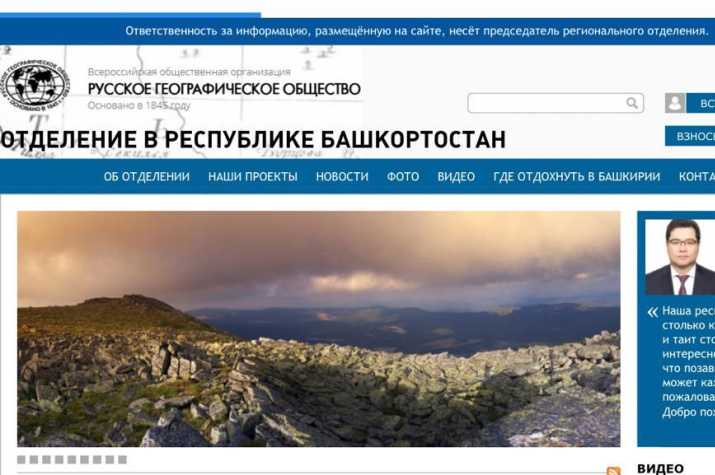Click inside the site search field
Screen dimensions: 715x475
tap(555, 103)
